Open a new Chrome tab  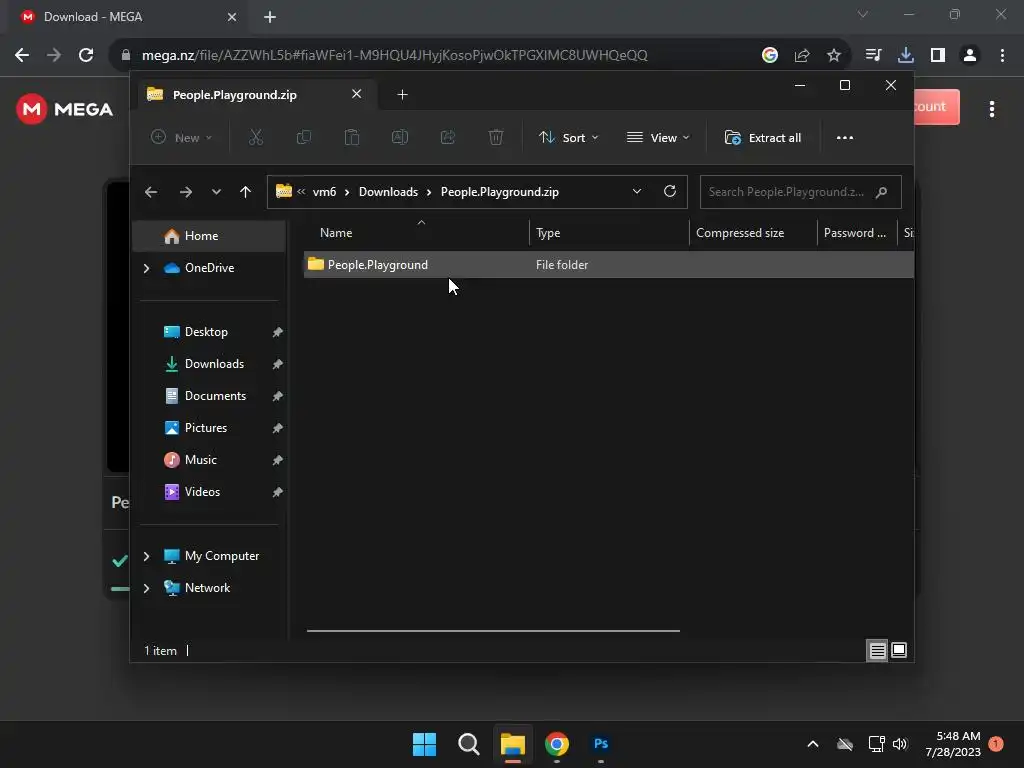click(x=270, y=17)
